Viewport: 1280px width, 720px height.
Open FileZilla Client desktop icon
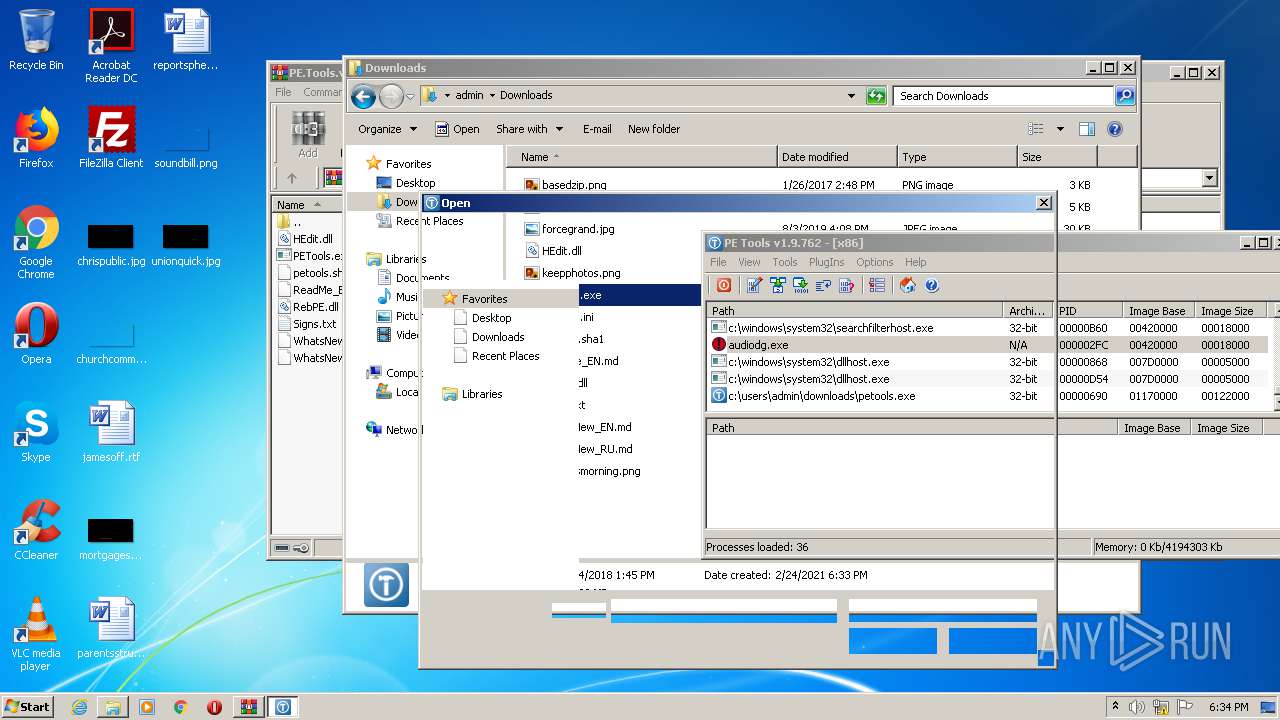coord(111,137)
